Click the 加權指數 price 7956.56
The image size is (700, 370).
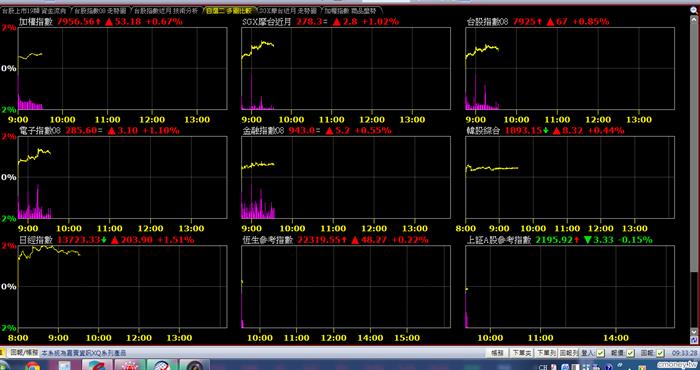pos(76,21)
